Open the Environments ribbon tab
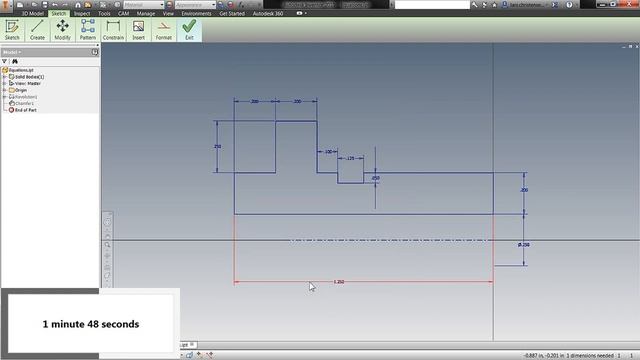 pyautogui.click(x=196, y=13)
